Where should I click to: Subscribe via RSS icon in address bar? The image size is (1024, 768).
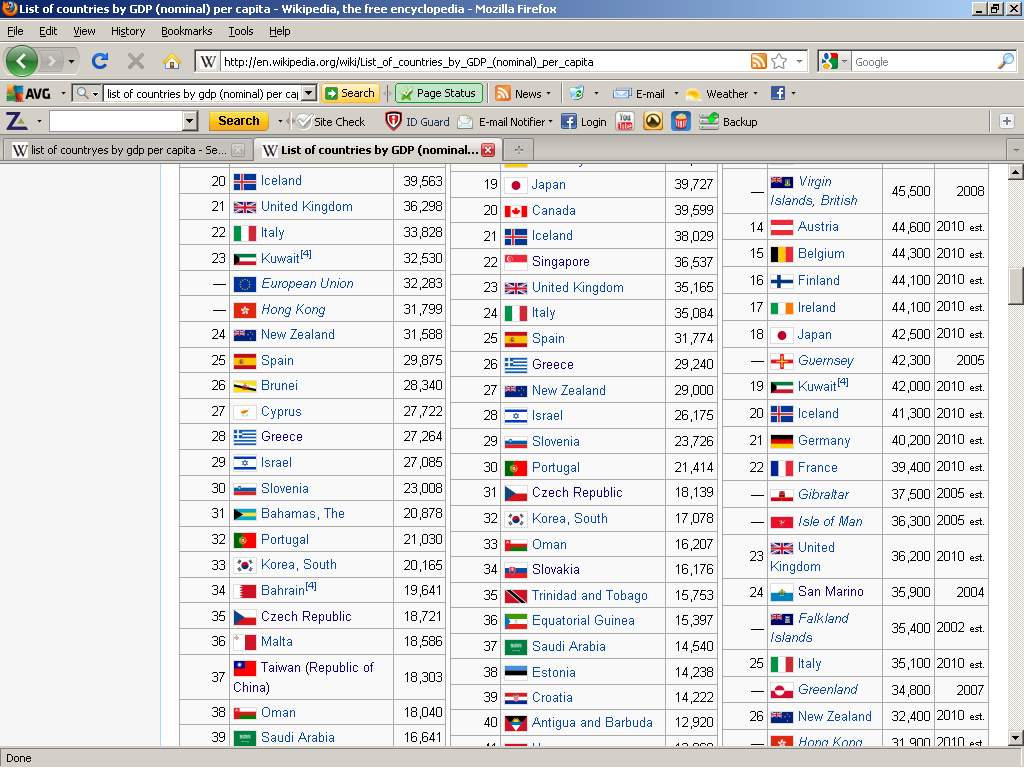point(759,61)
